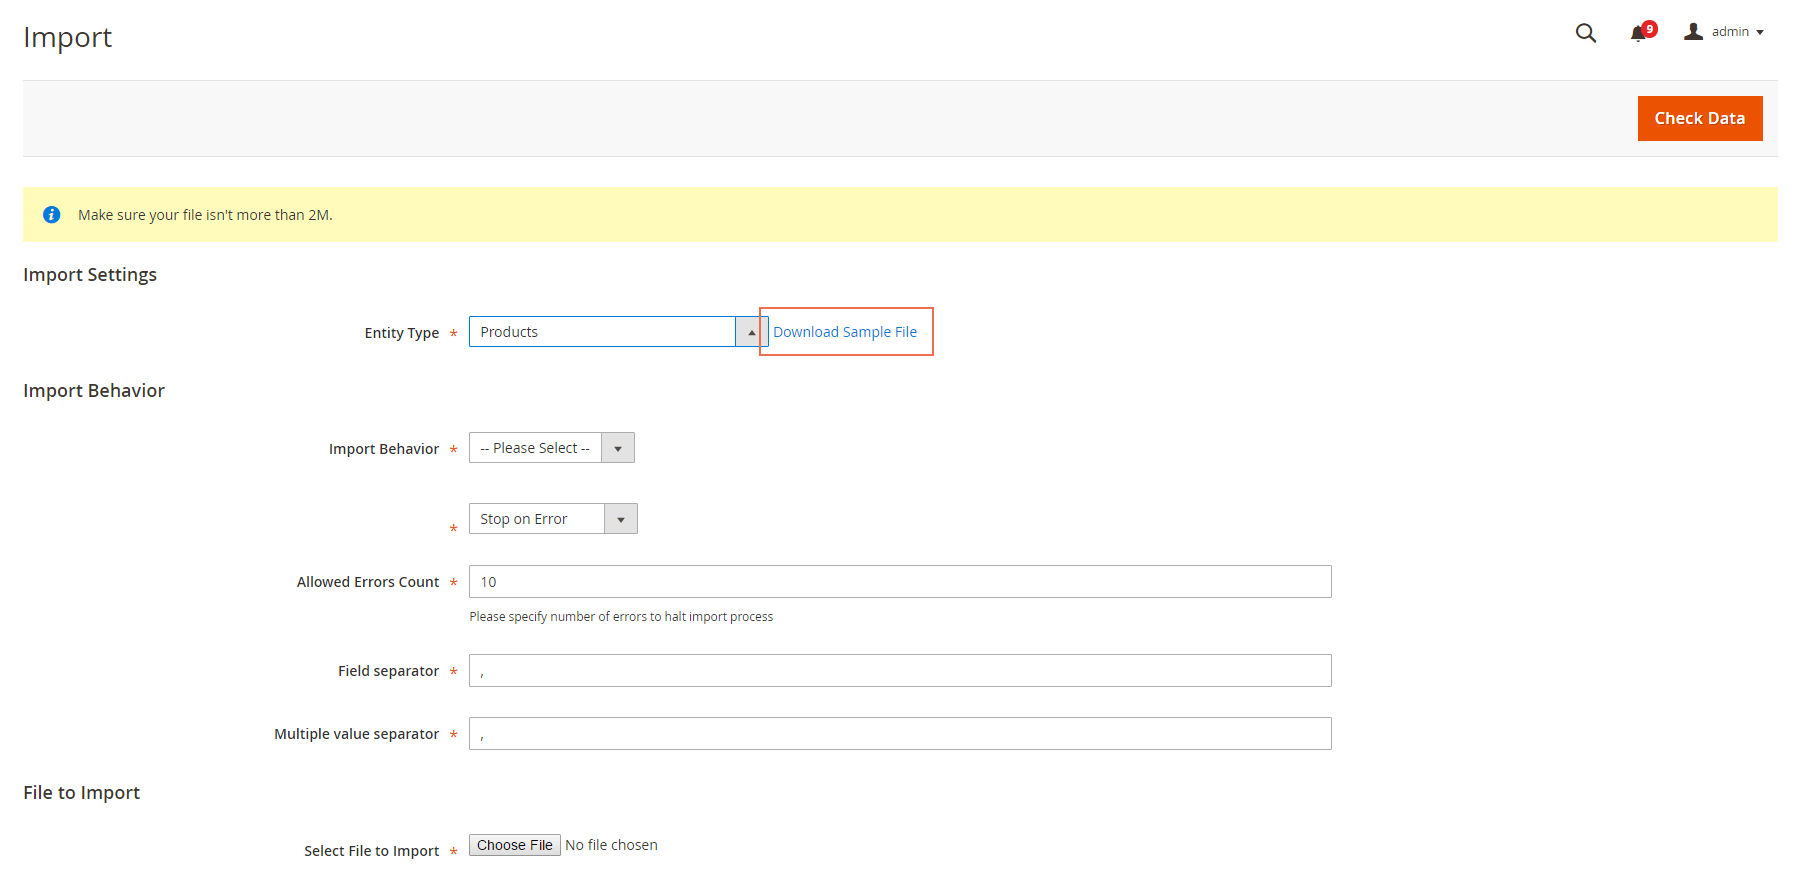Open the Entity Type Products dropdown
The width and height of the screenshot is (1806, 876).
[x=618, y=332]
